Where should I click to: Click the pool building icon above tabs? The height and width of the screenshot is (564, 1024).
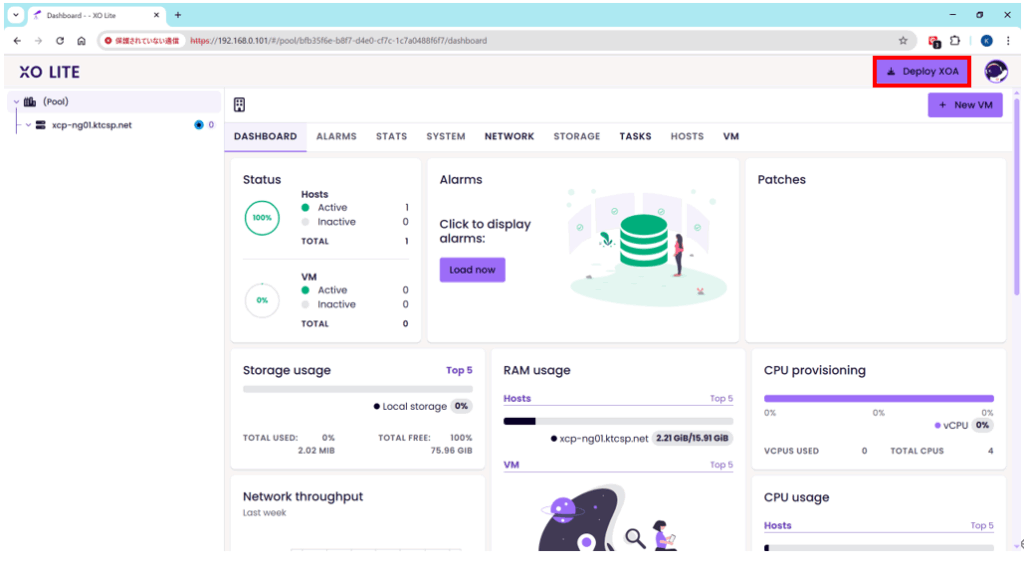point(240,105)
